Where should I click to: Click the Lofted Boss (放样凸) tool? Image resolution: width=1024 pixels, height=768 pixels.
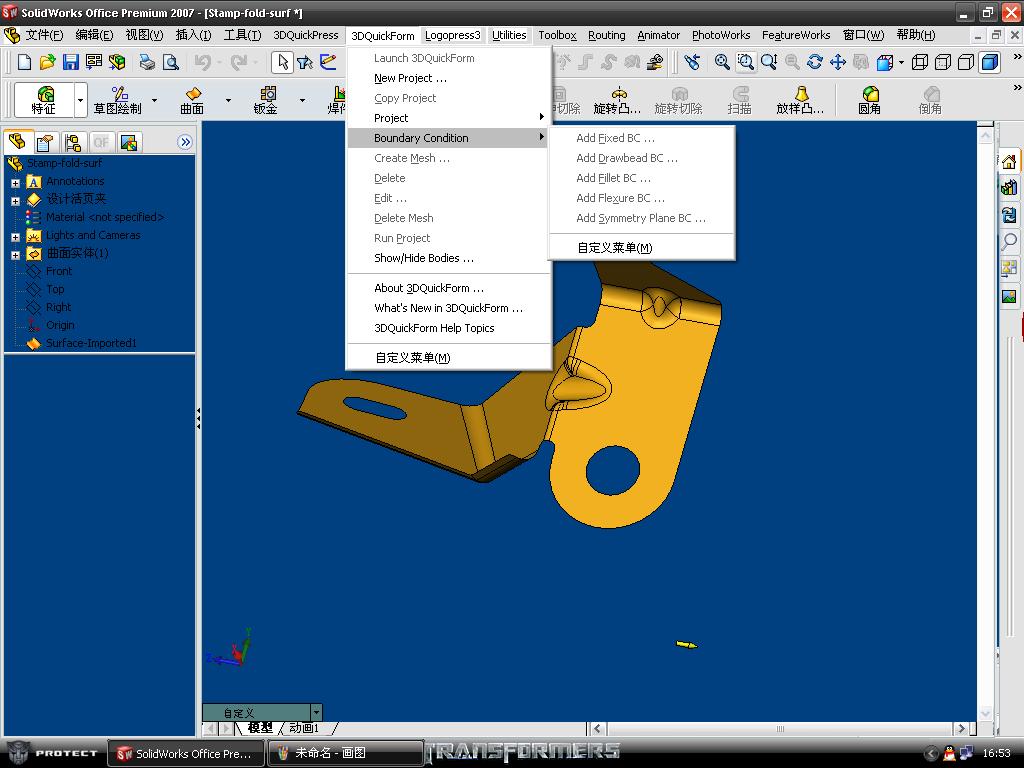800,100
